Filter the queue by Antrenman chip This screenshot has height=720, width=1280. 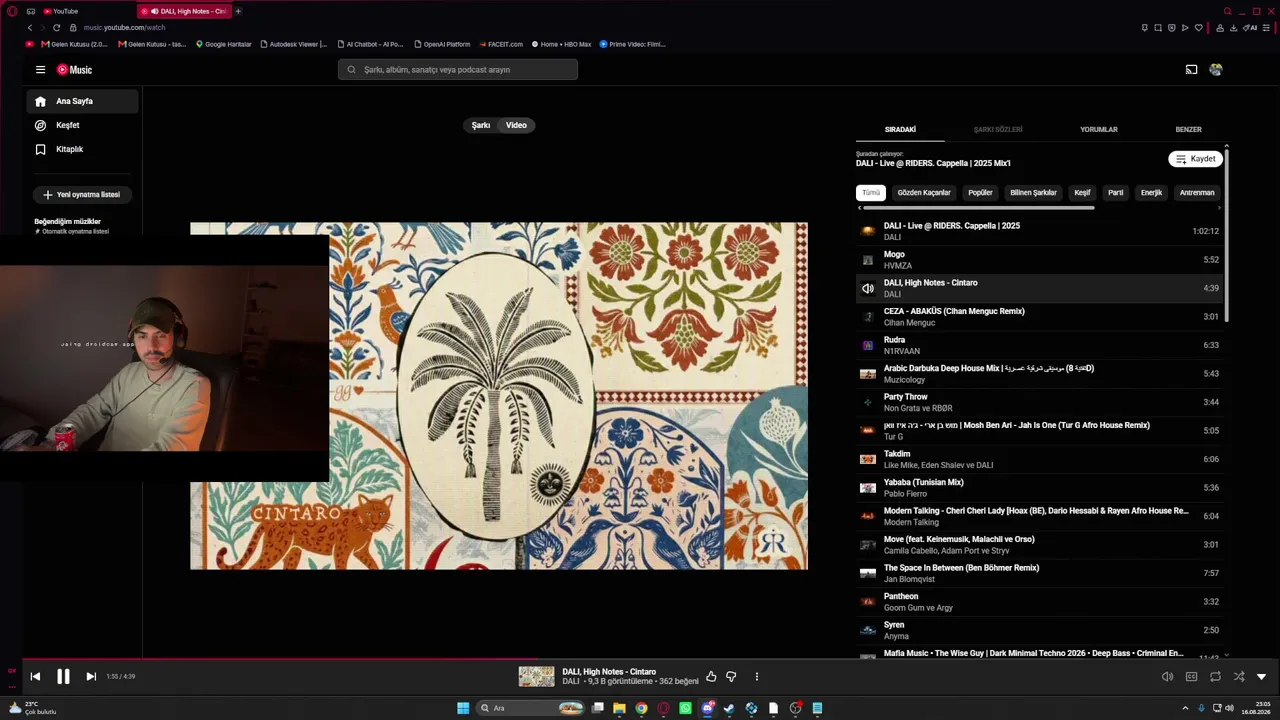point(1197,193)
